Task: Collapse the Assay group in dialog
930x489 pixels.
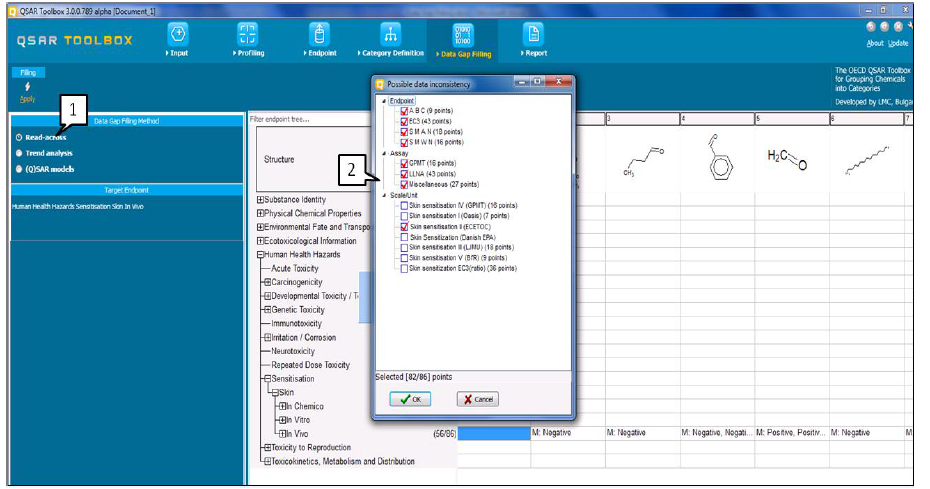Action: point(384,153)
